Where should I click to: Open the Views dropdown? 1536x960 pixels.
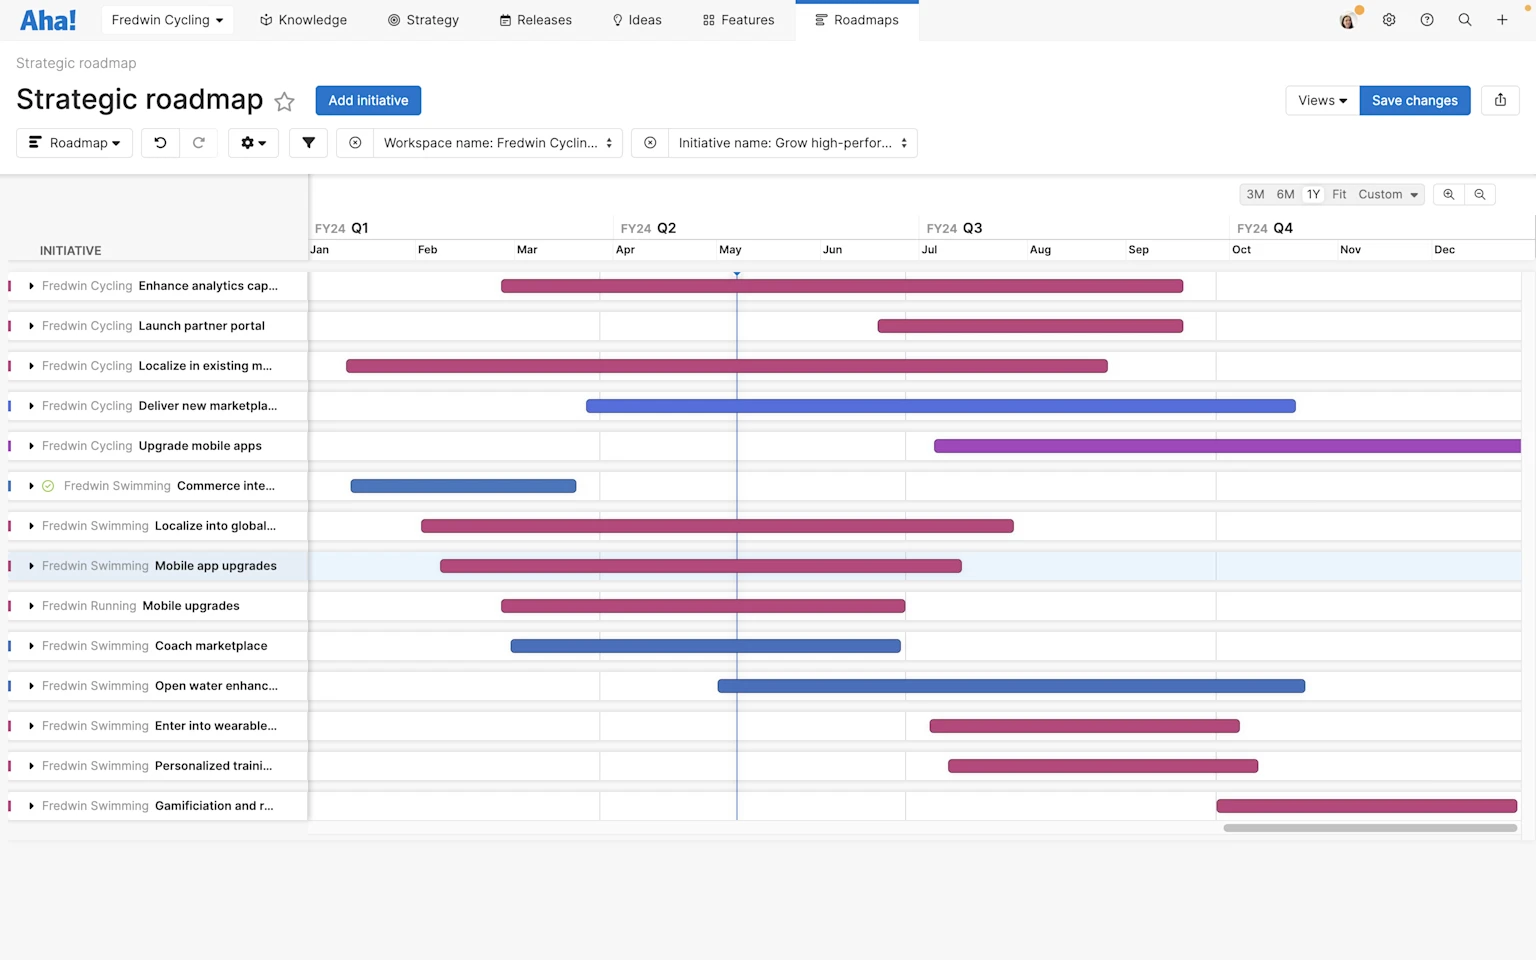pyautogui.click(x=1322, y=100)
